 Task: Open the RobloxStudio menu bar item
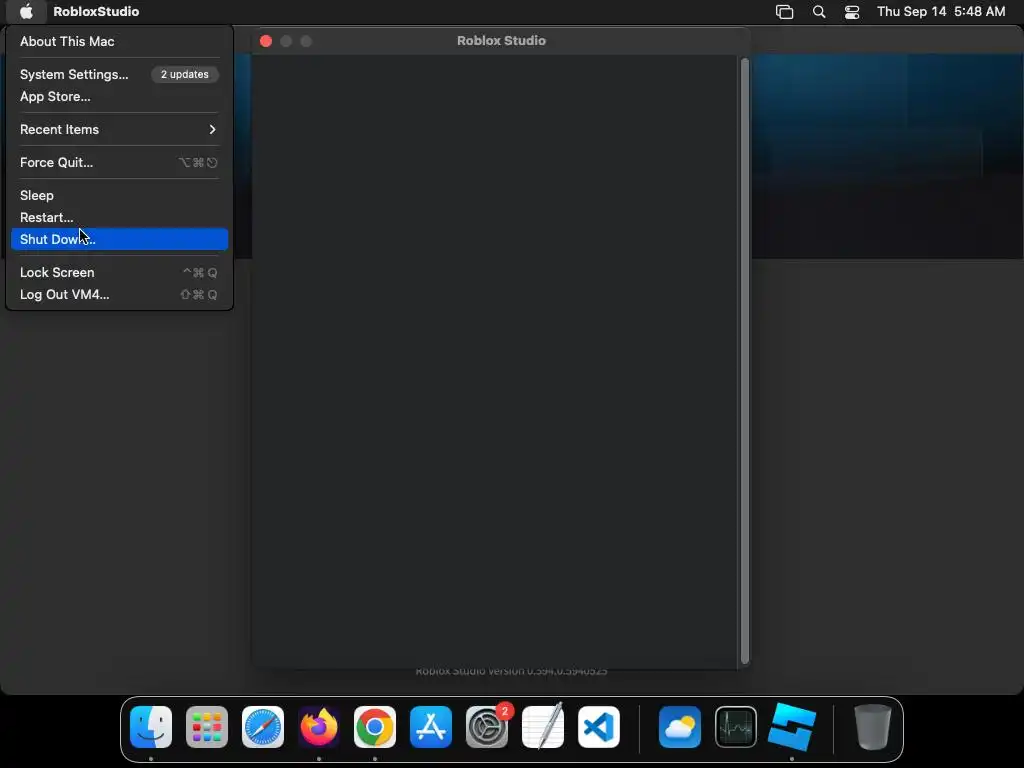coord(96,11)
